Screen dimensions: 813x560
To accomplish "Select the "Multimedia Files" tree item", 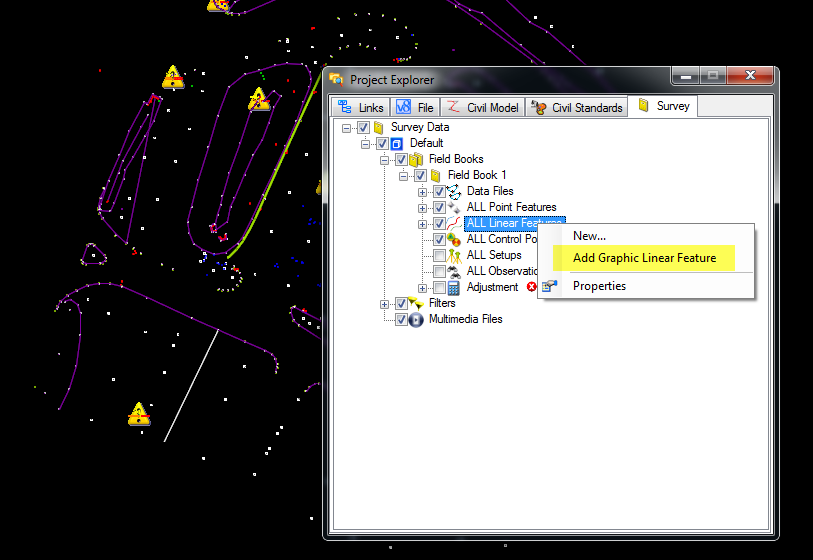I will [466, 319].
